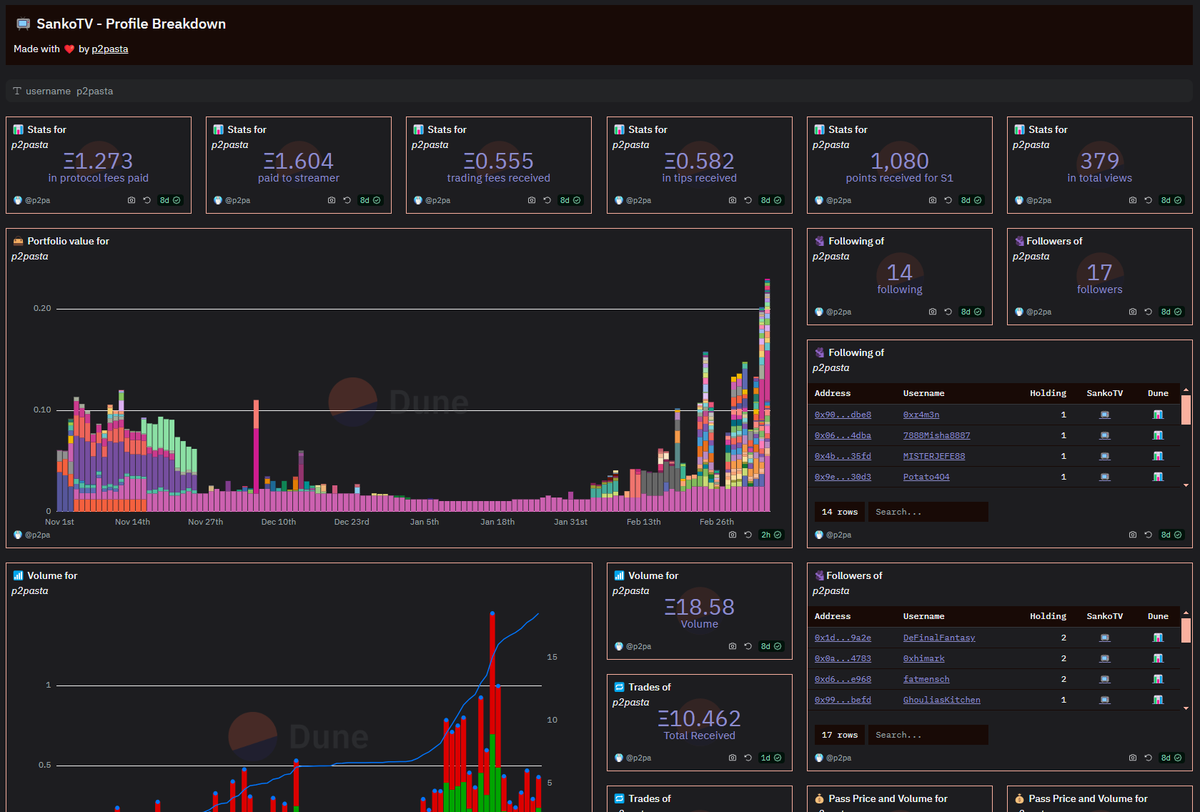Viewport: 1200px width, 812px height.
Task: Sort Followers table by Address column
Action: pos(832,616)
